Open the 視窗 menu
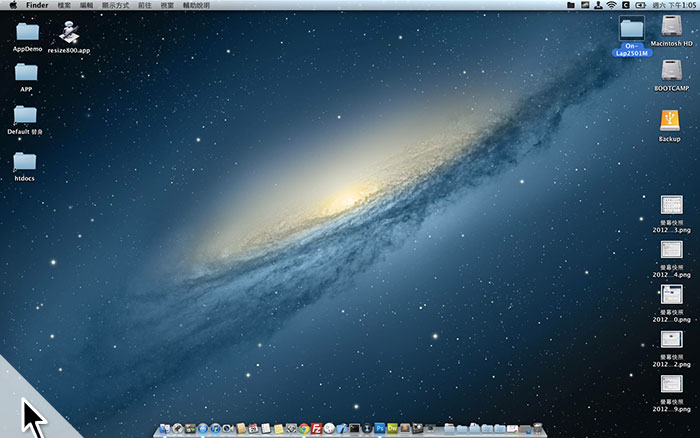 coord(167,5)
